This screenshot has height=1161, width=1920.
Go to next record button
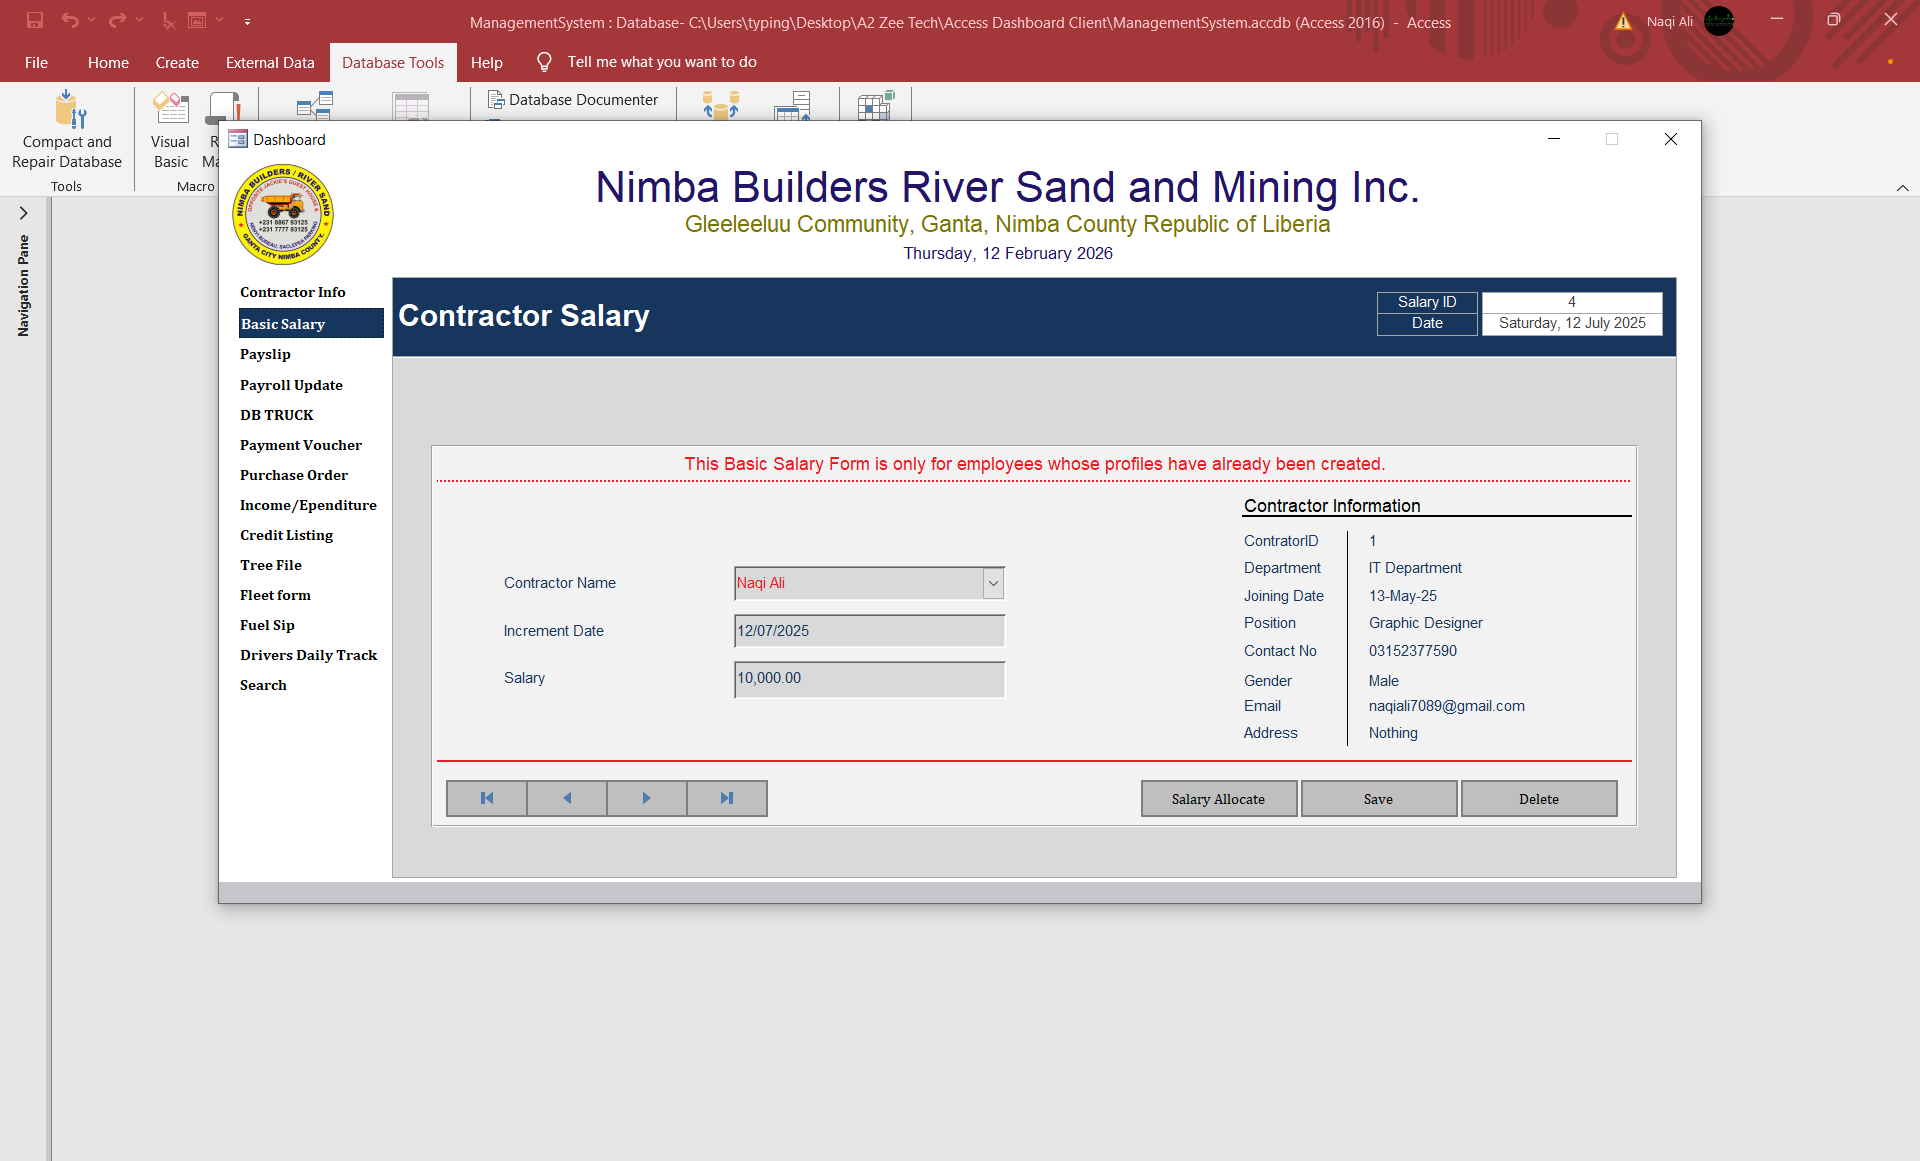click(x=647, y=798)
